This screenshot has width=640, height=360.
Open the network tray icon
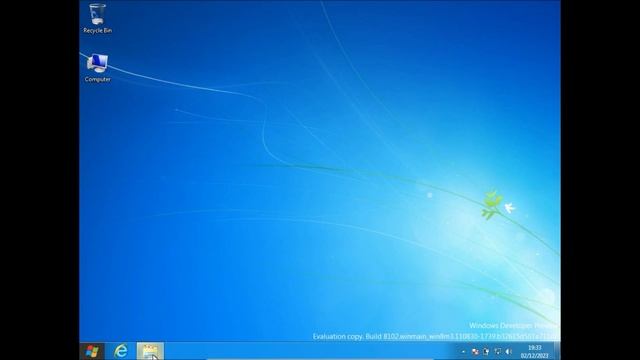(x=498, y=351)
